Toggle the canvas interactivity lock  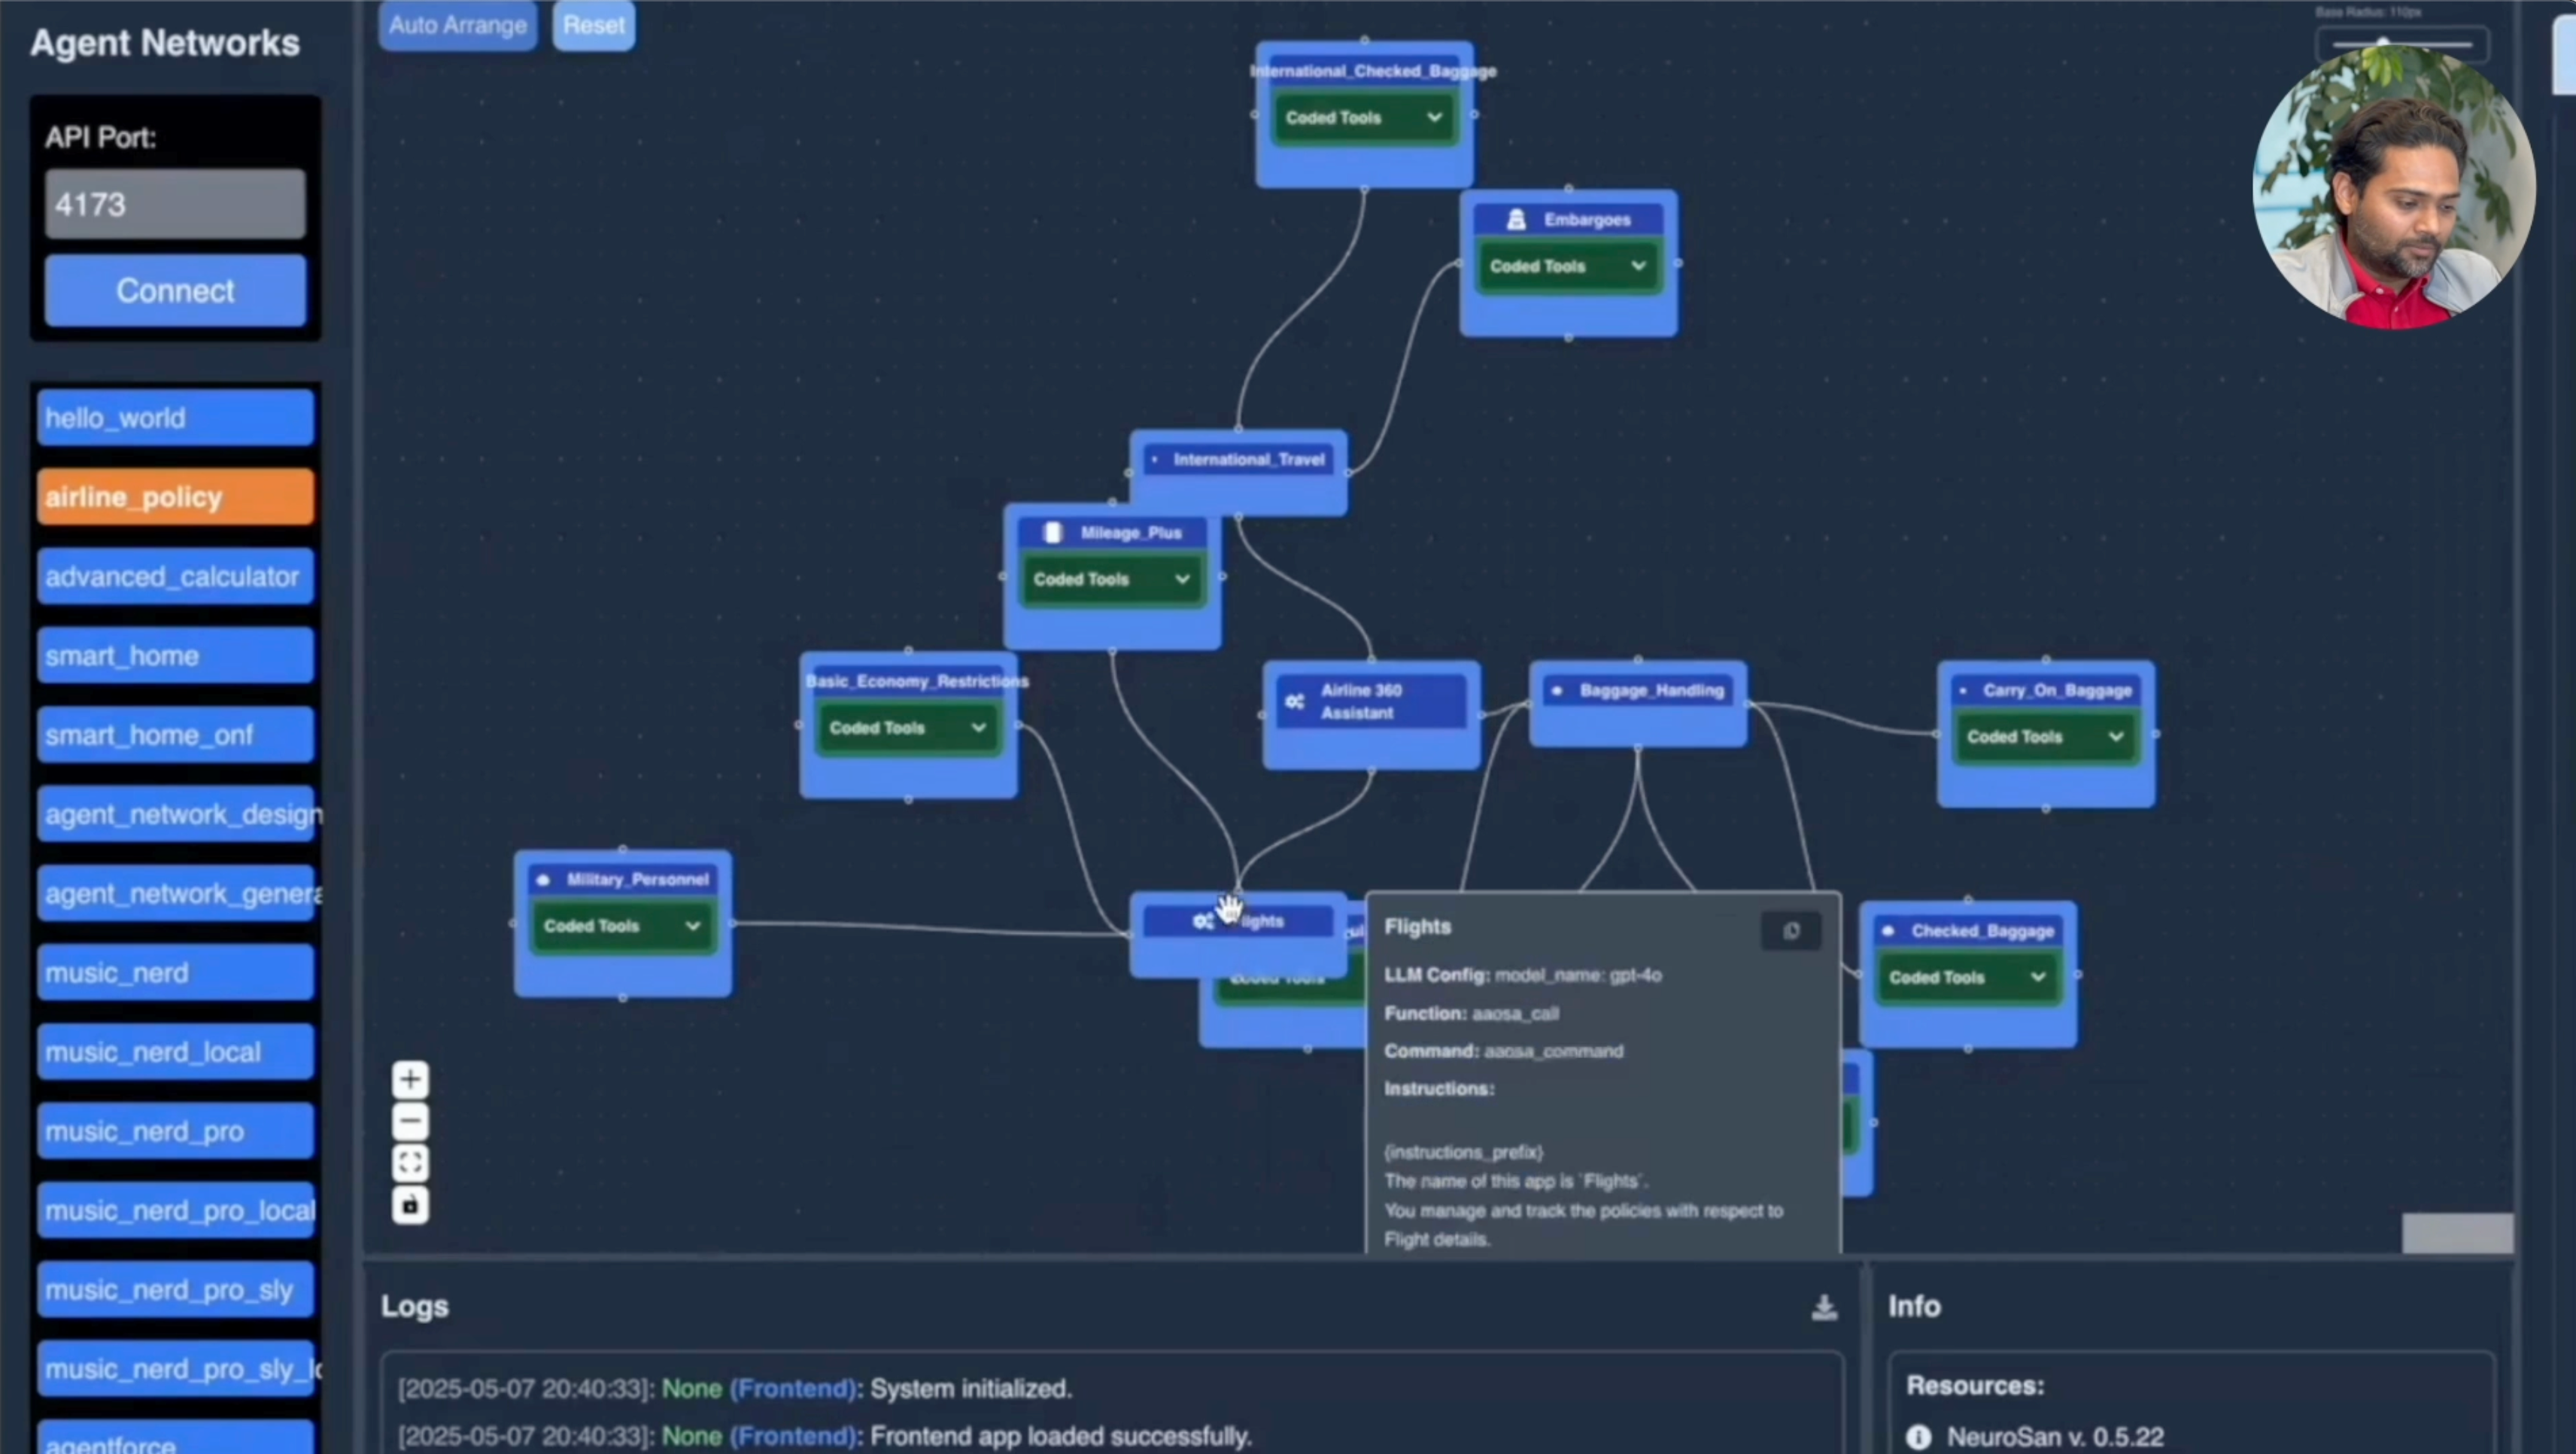pos(410,1205)
